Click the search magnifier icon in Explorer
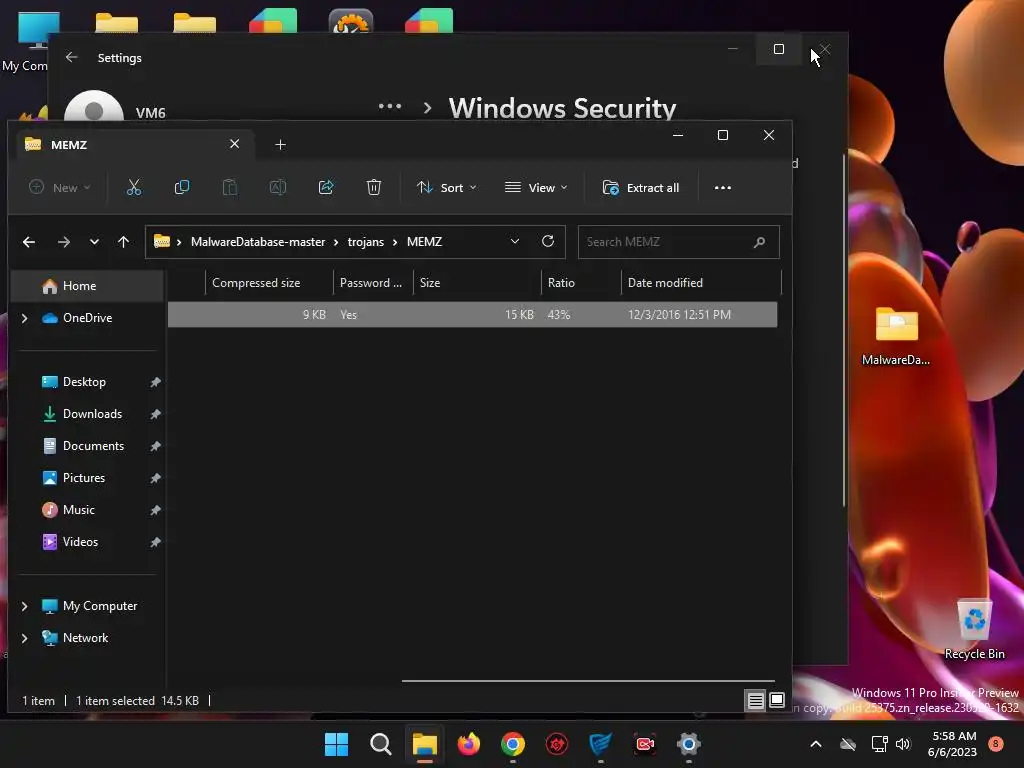Image resolution: width=1024 pixels, height=768 pixels. click(759, 242)
